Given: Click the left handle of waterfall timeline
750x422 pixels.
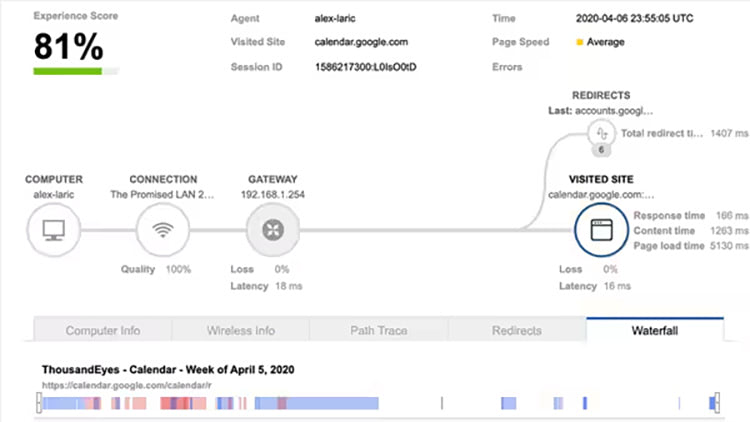Looking at the screenshot, I should pyautogui.click(x=39, y=402).
